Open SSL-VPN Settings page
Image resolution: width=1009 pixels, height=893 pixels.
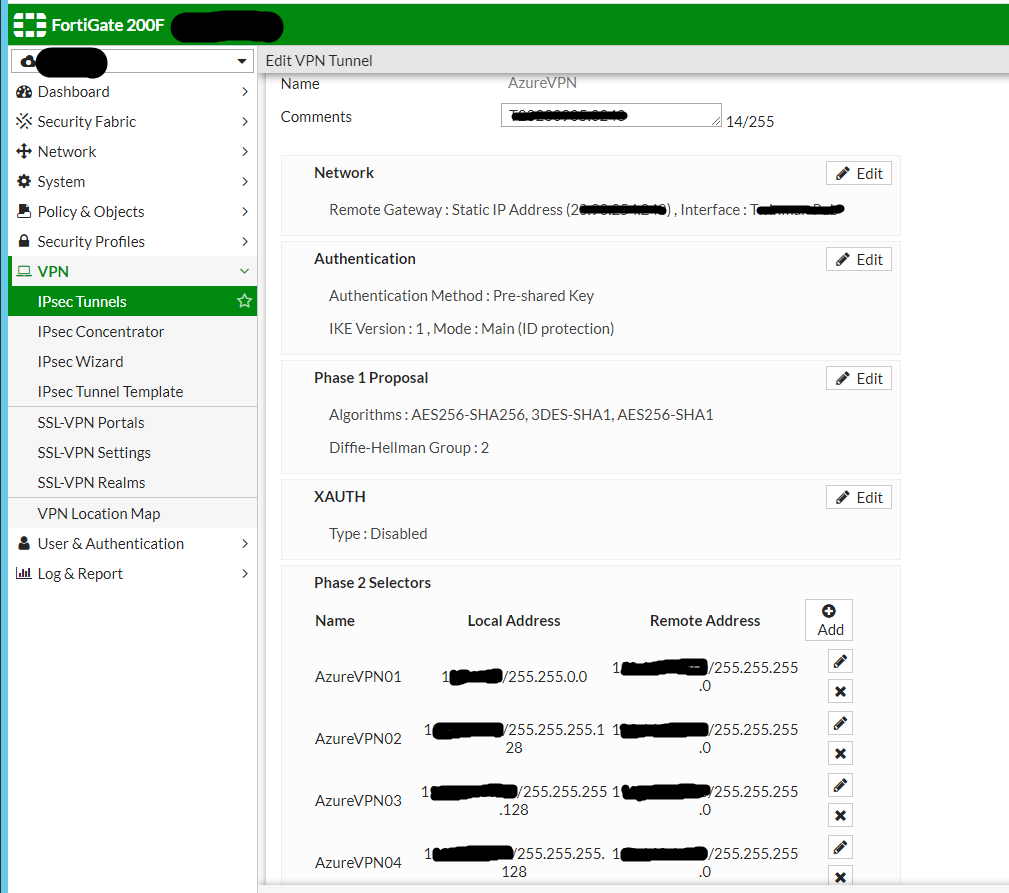click(x=133, y=452)
